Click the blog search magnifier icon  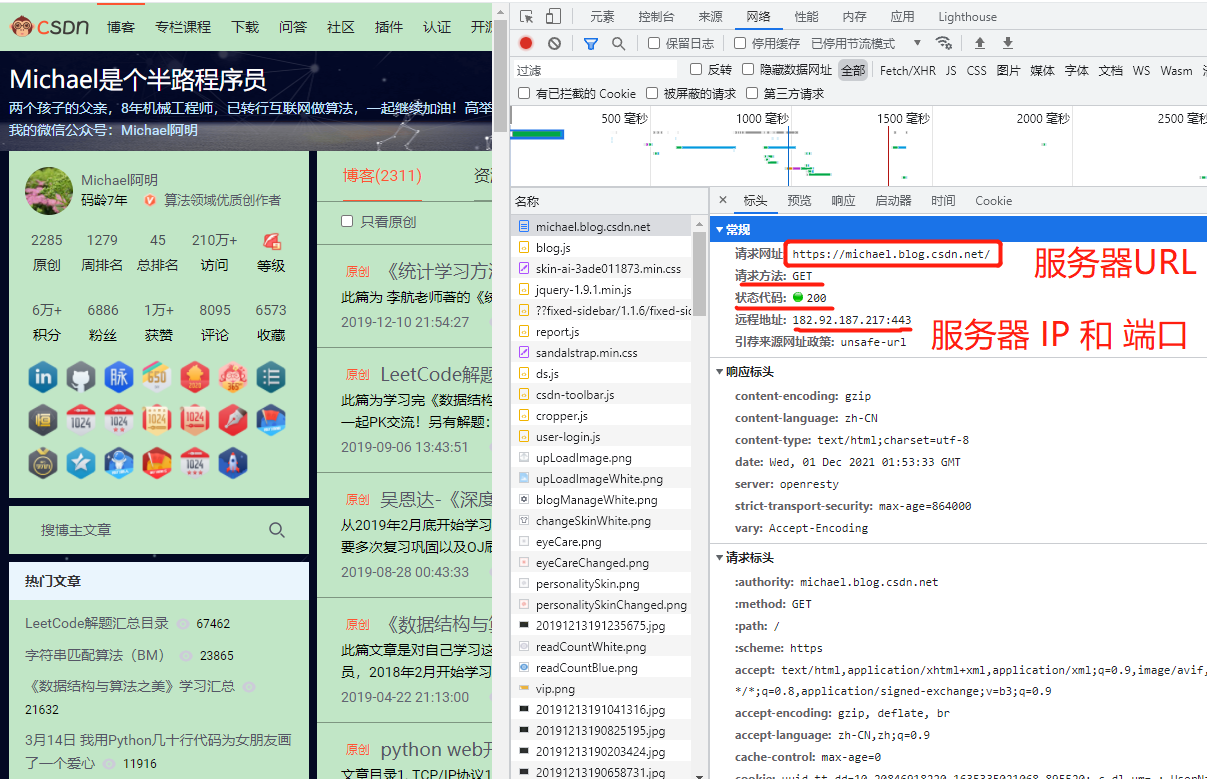click(277, 530)
